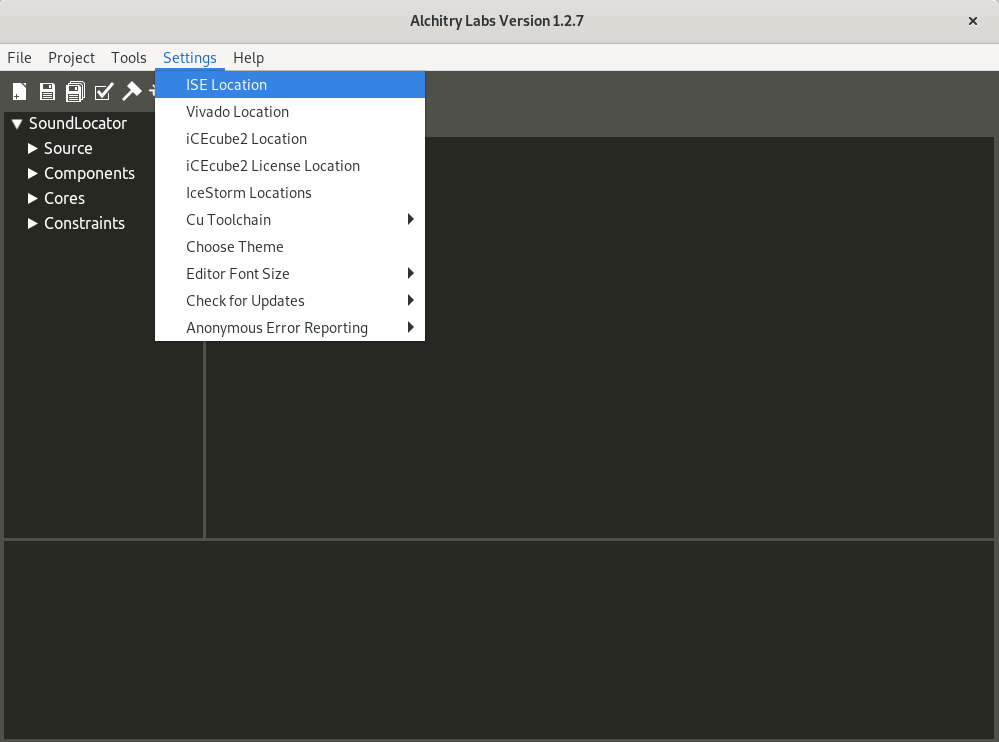Open the Help menu
The image size is (999, 742).
(248, 58)
